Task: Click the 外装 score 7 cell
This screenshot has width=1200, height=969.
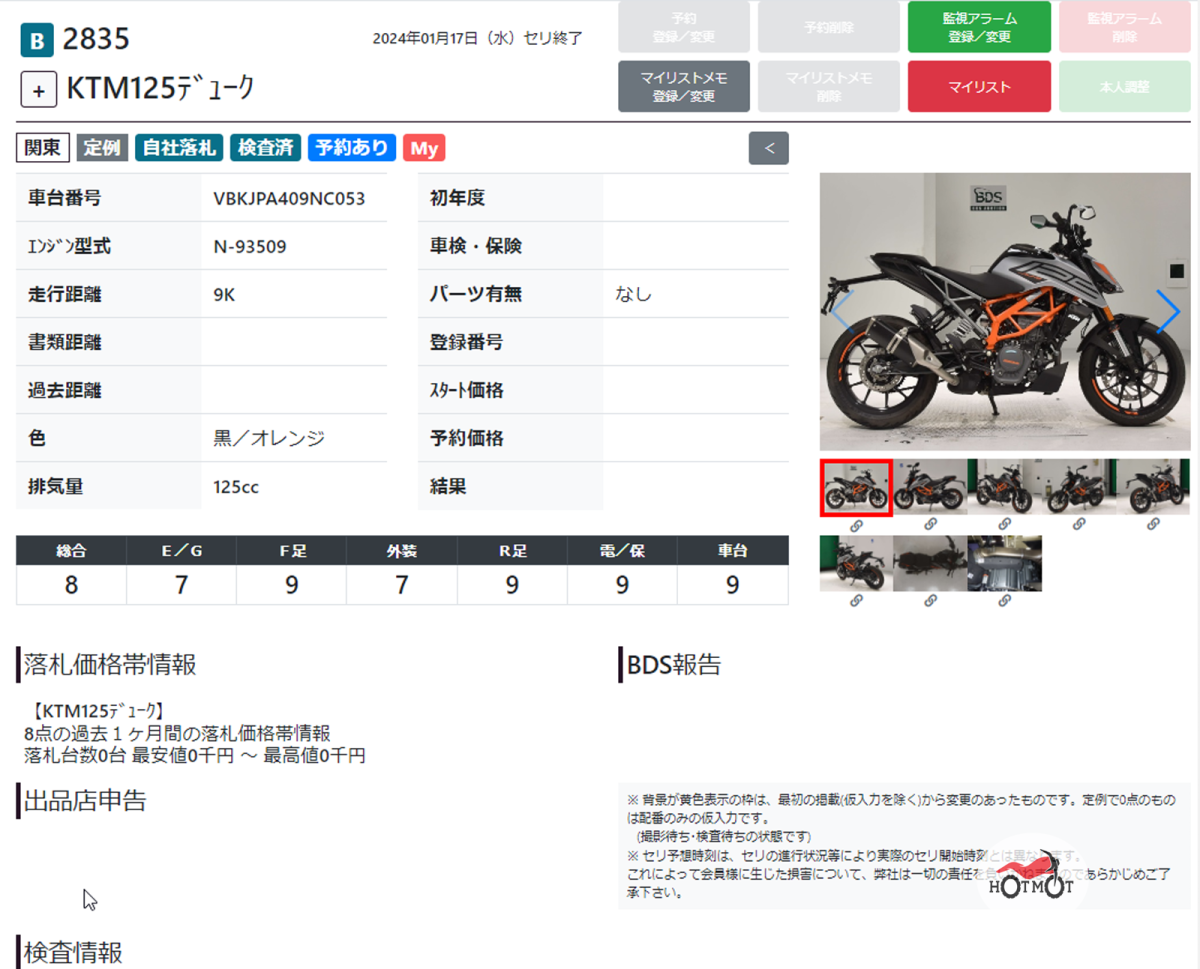Action: click(x=402, y=585)
